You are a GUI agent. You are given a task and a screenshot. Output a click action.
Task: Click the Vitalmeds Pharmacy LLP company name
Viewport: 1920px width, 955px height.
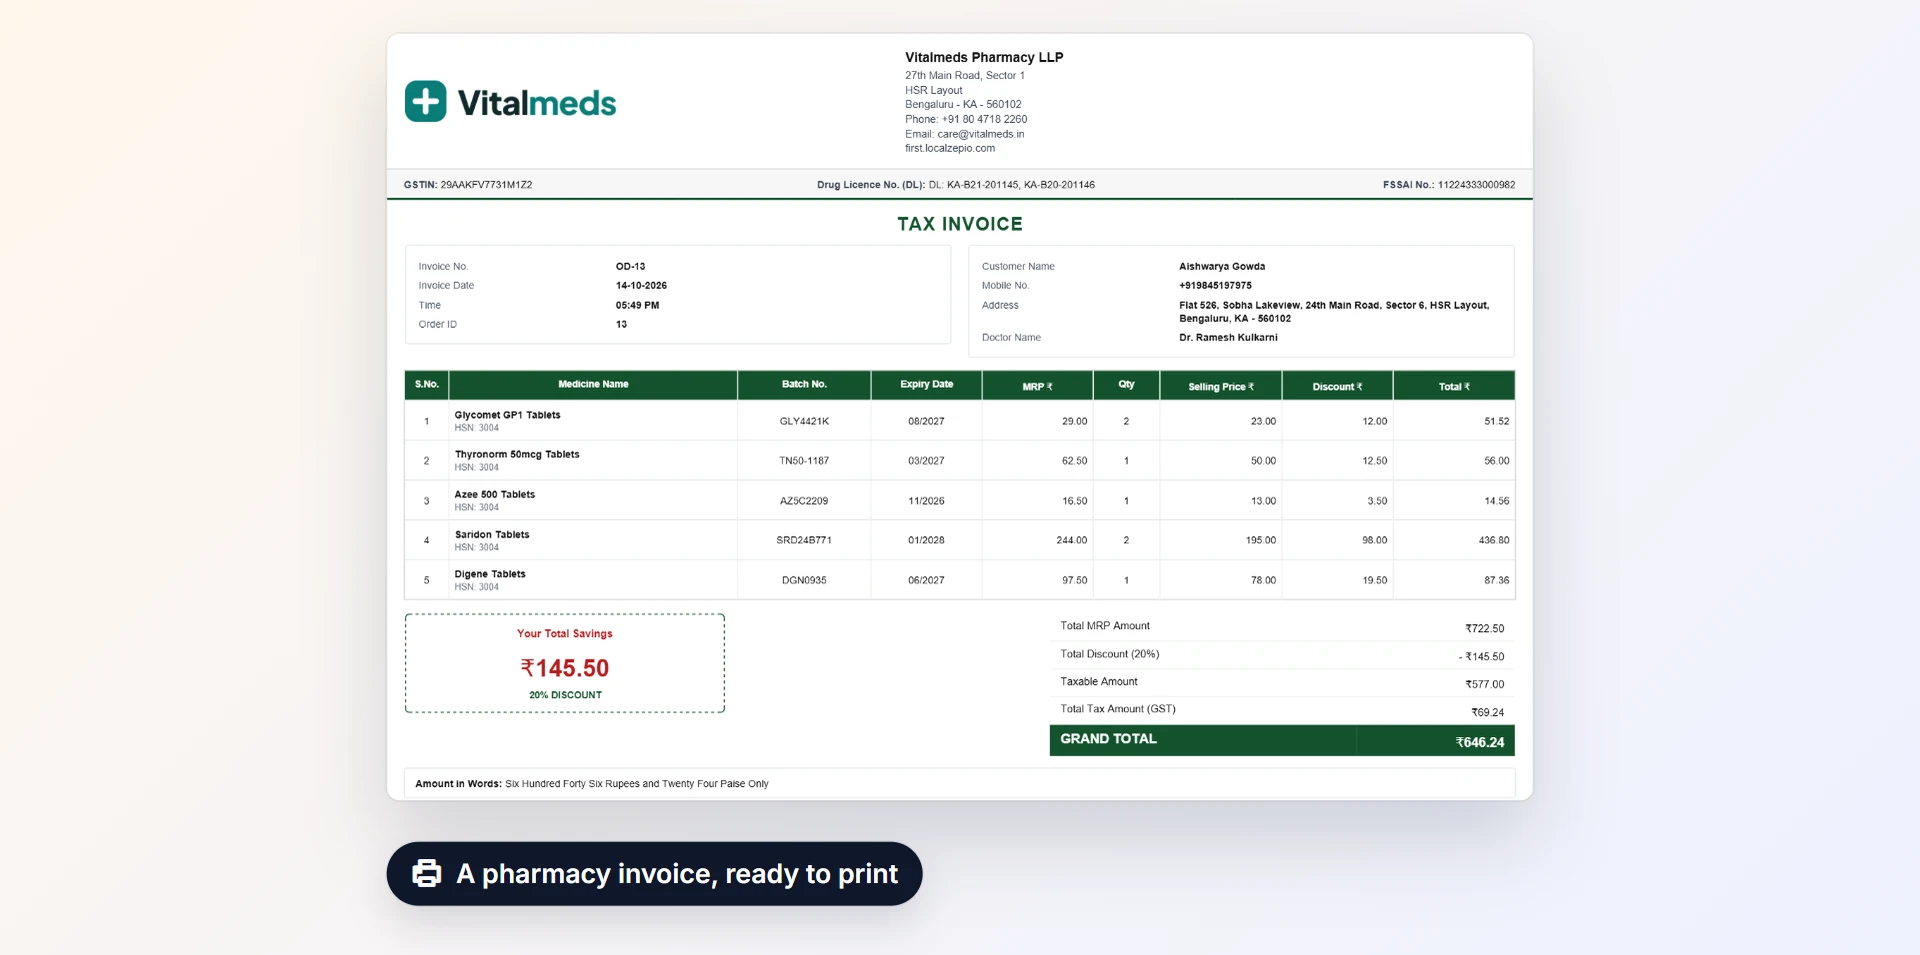click(984, 58)
